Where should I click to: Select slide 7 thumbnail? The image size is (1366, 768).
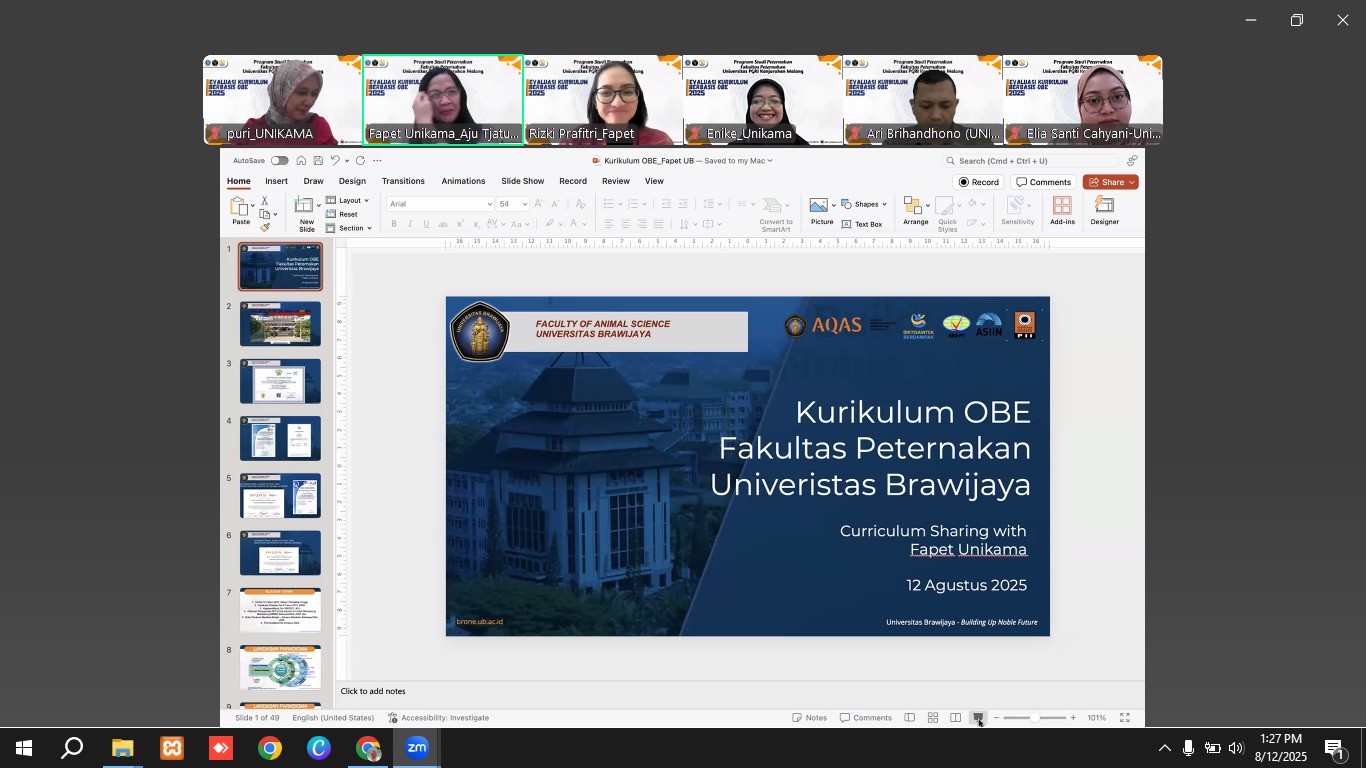click(x=280, y=610)
